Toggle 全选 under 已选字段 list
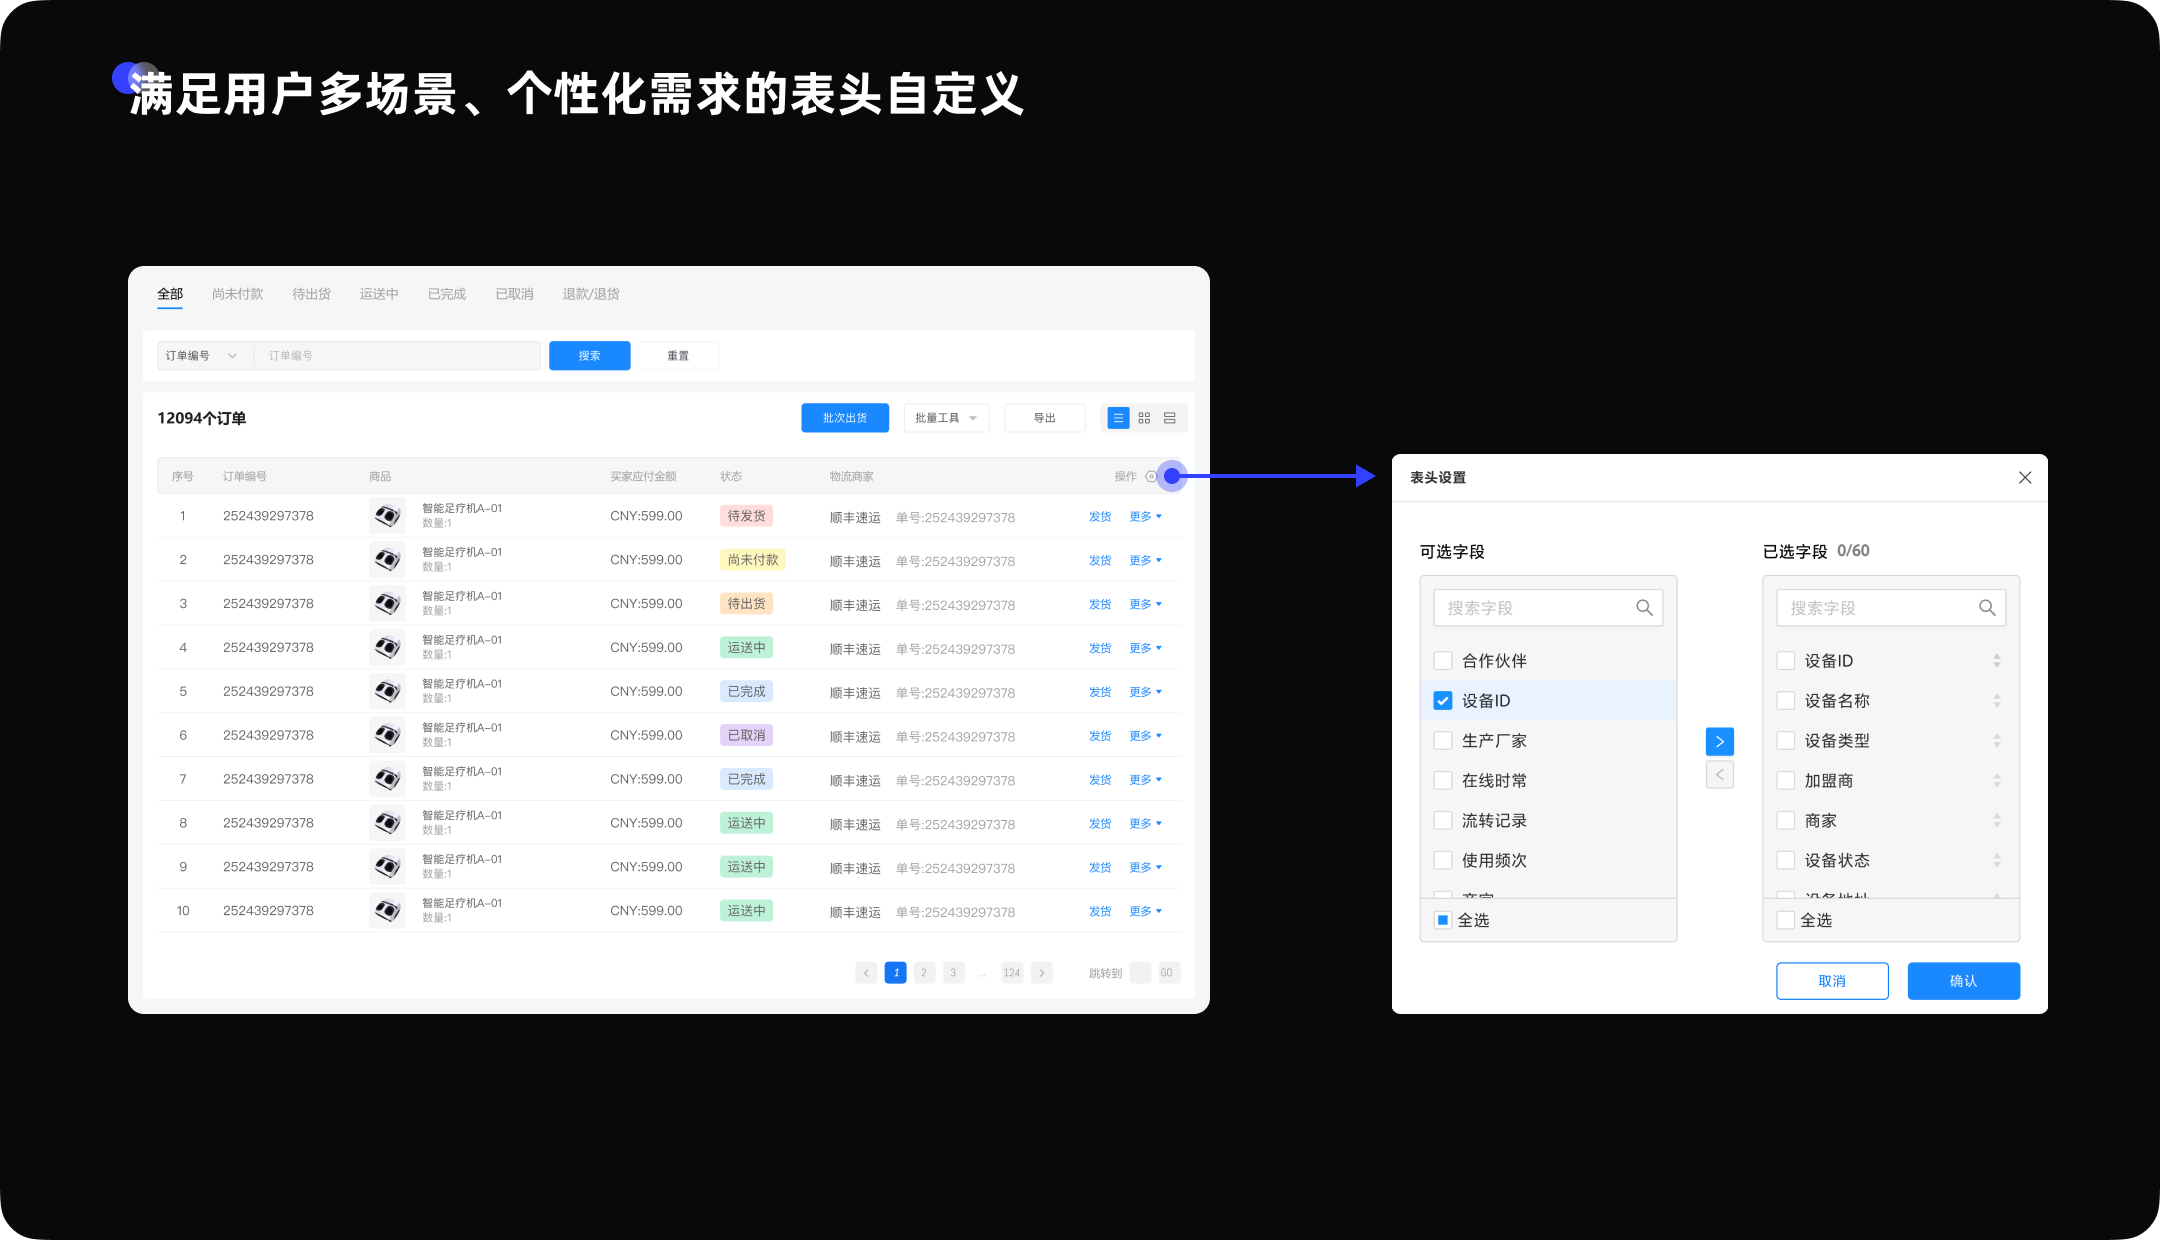The height and width of the screenshot is (1240, 2160). pos(1786,920)
